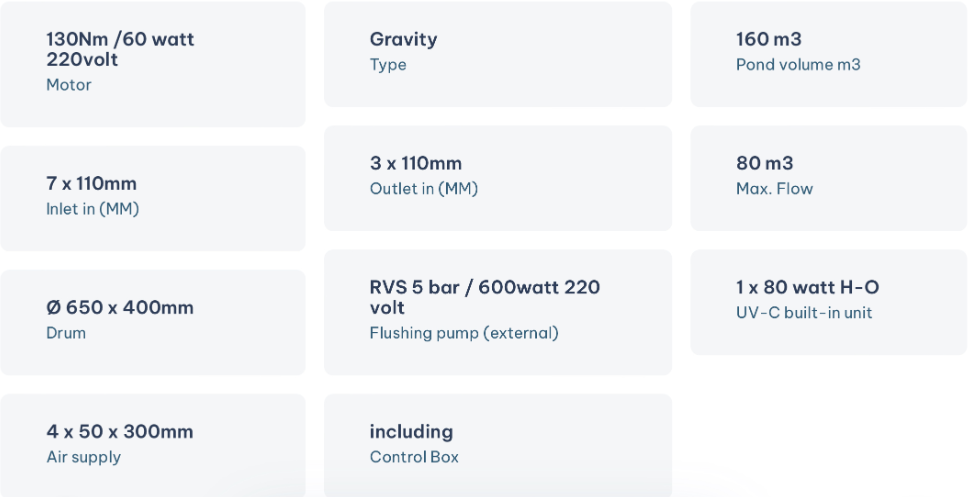The image size is (980, 497).
Task: Select the Max. Flow label
Action: point(774,189)
